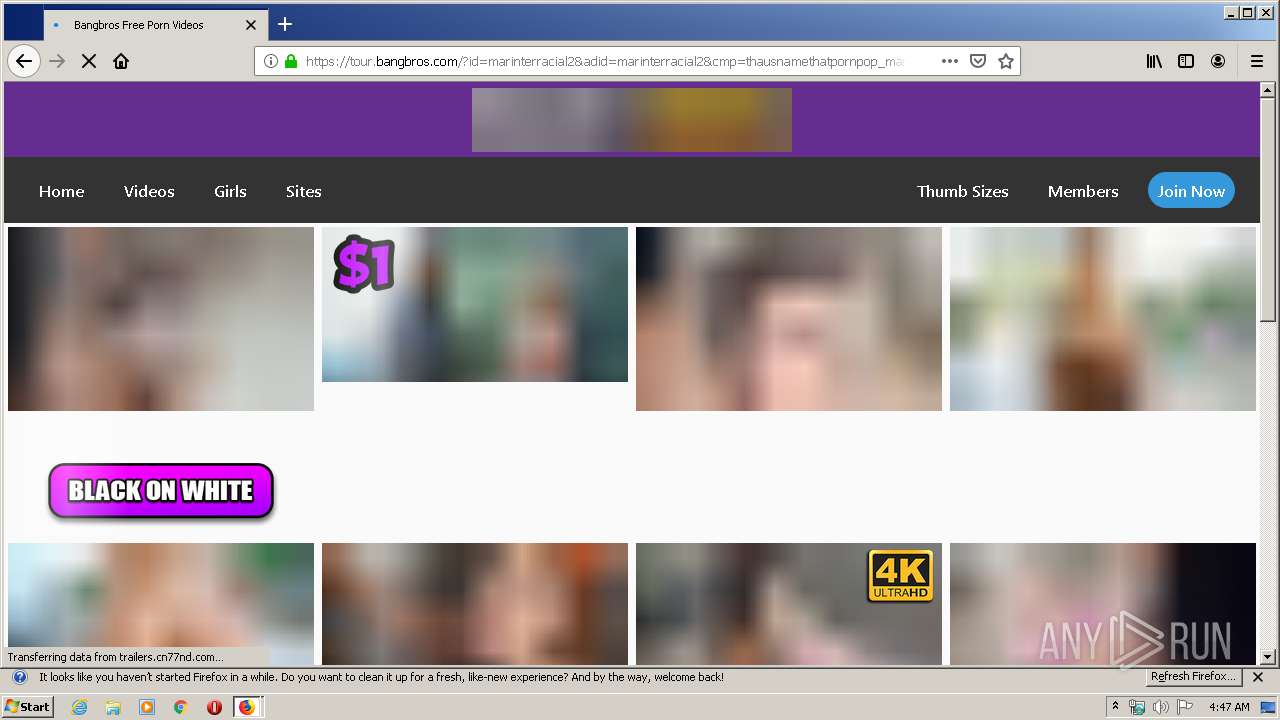Launch Opera from the taskbar
The height and width of the screenshot is (720, 1280).
[x=214, y=707]
